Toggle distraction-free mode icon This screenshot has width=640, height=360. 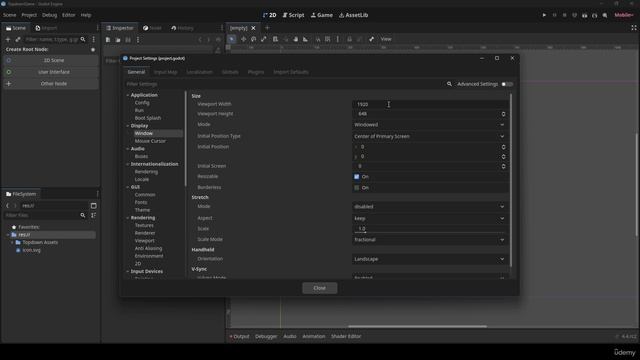634,28
